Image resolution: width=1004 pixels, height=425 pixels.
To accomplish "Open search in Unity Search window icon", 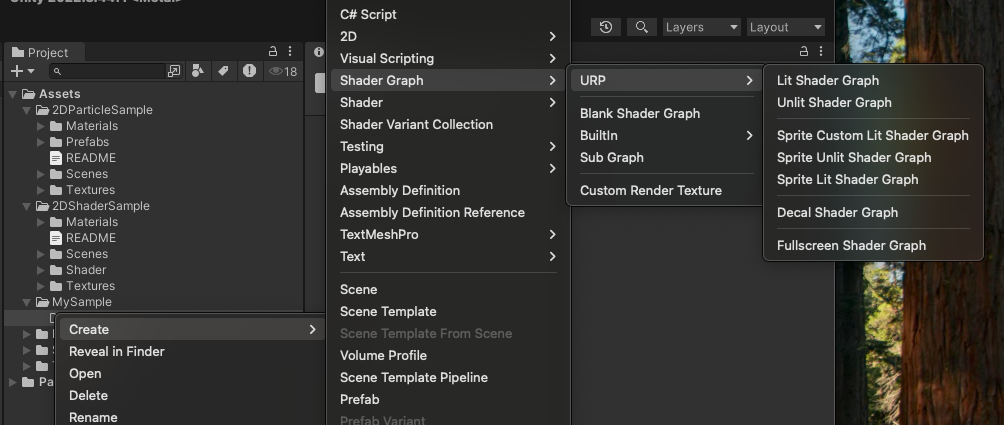I will click(x=174, y=71).
